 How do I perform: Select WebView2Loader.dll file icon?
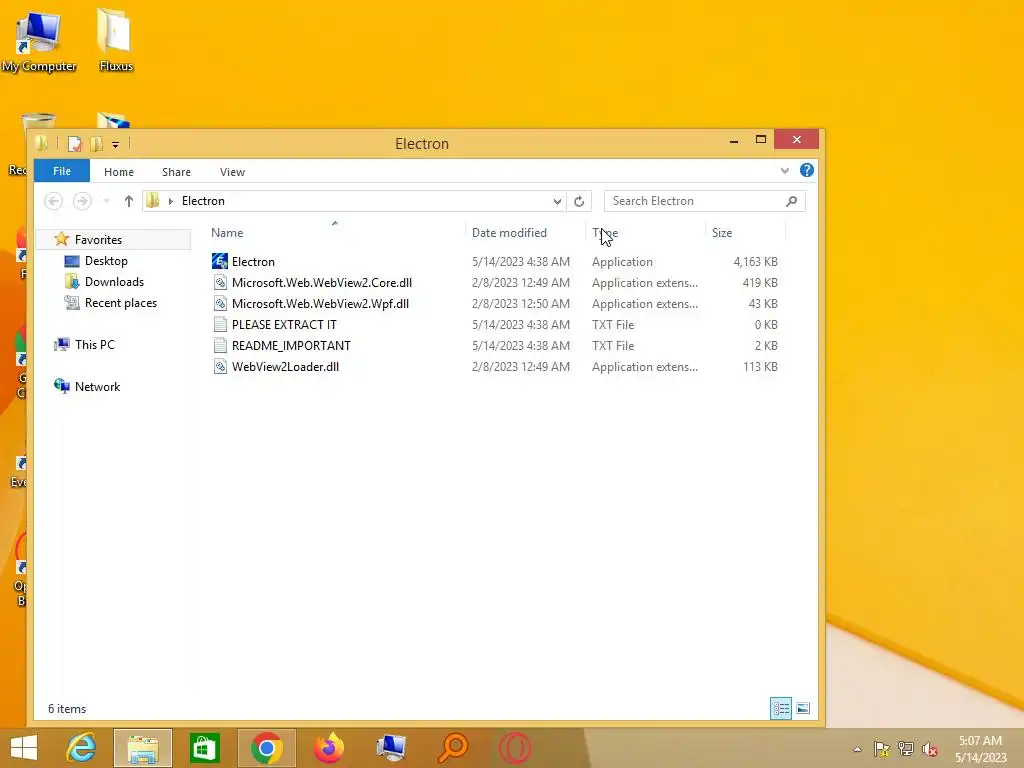(x=220, y=366)
